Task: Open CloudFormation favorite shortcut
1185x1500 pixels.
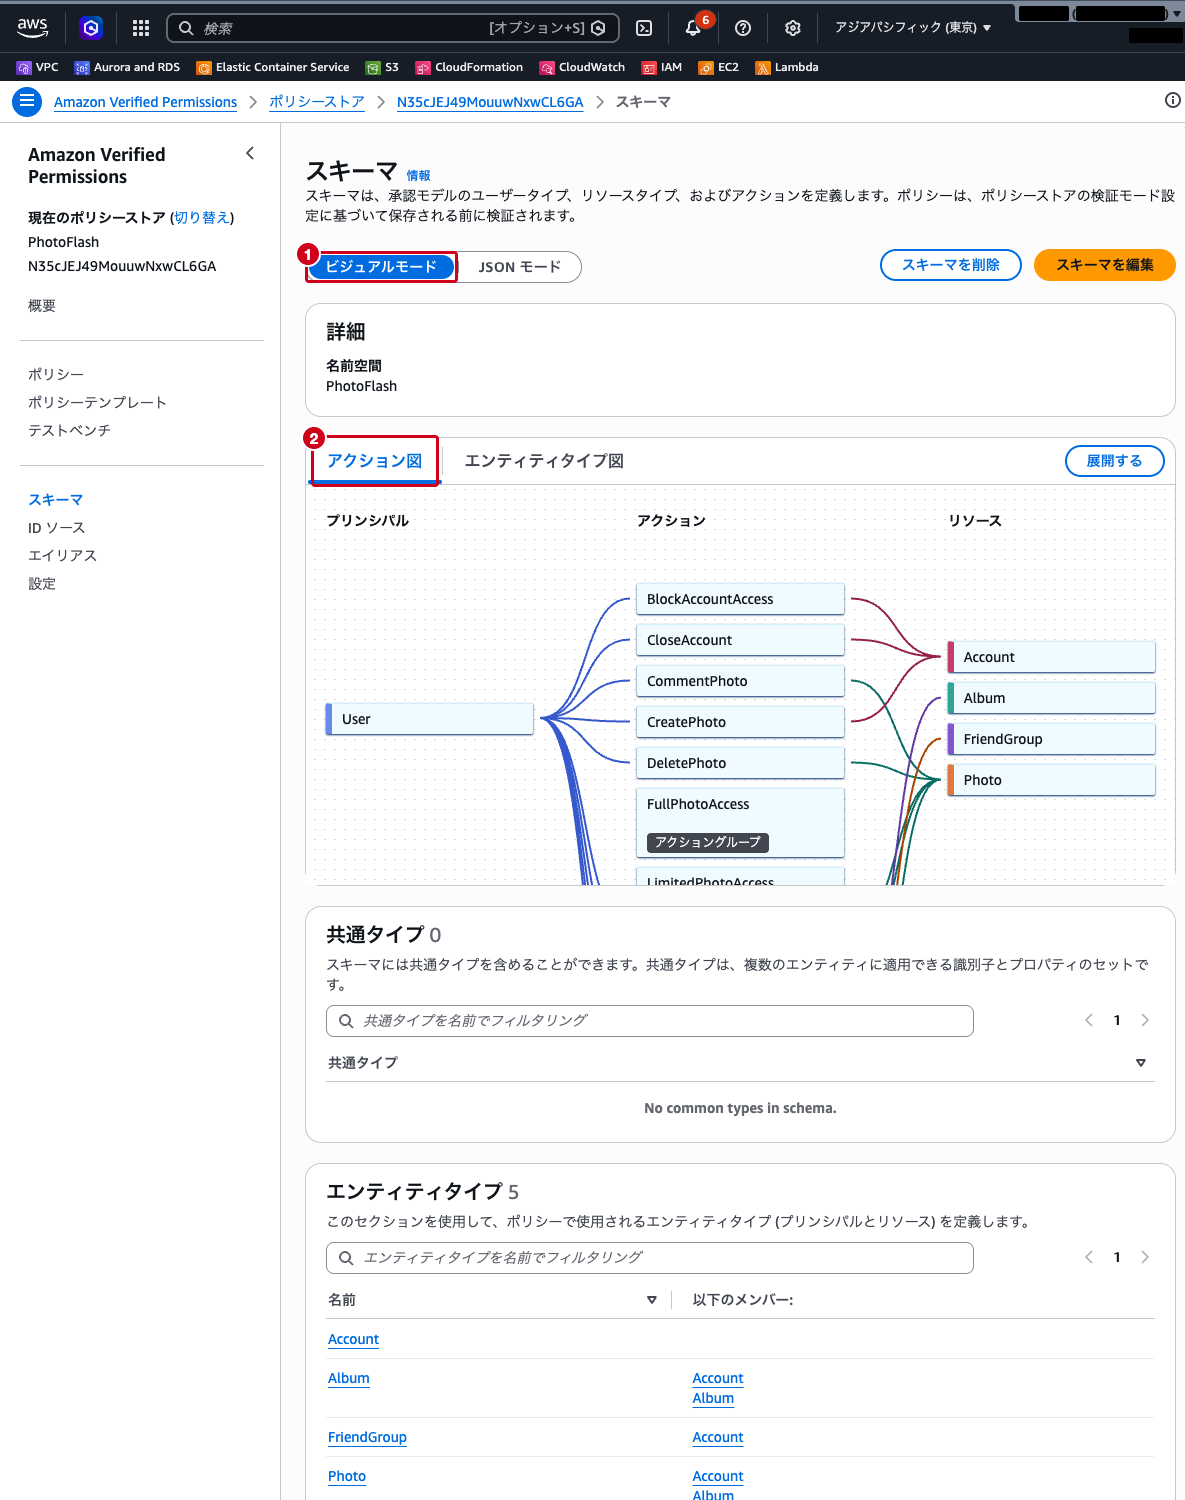Action: tap(469, 67)
